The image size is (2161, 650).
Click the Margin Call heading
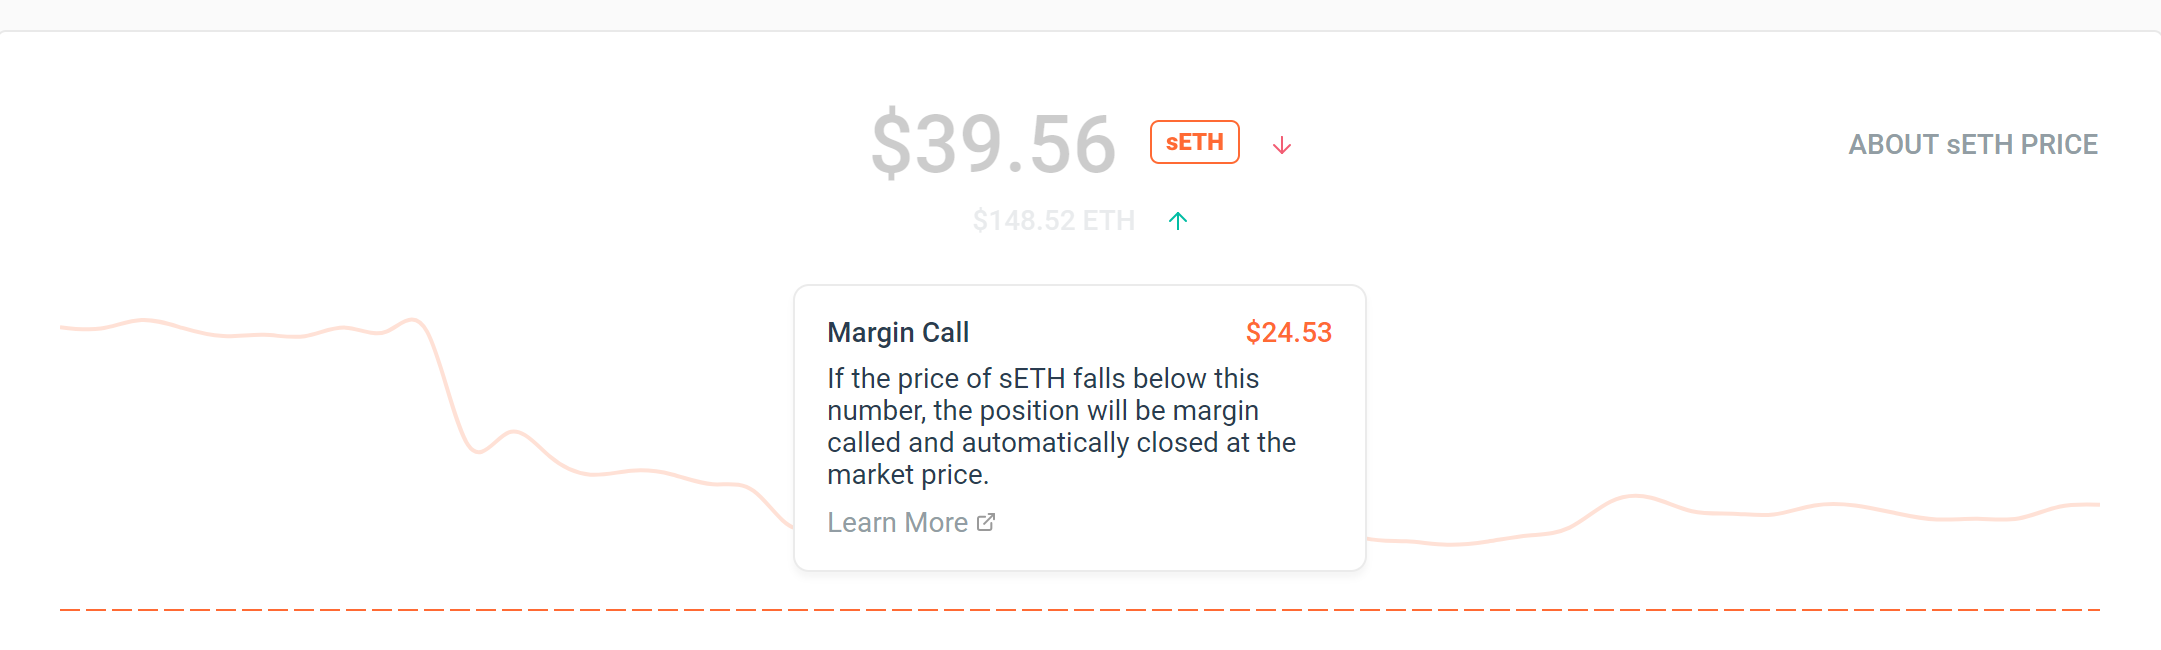[898, 332]
